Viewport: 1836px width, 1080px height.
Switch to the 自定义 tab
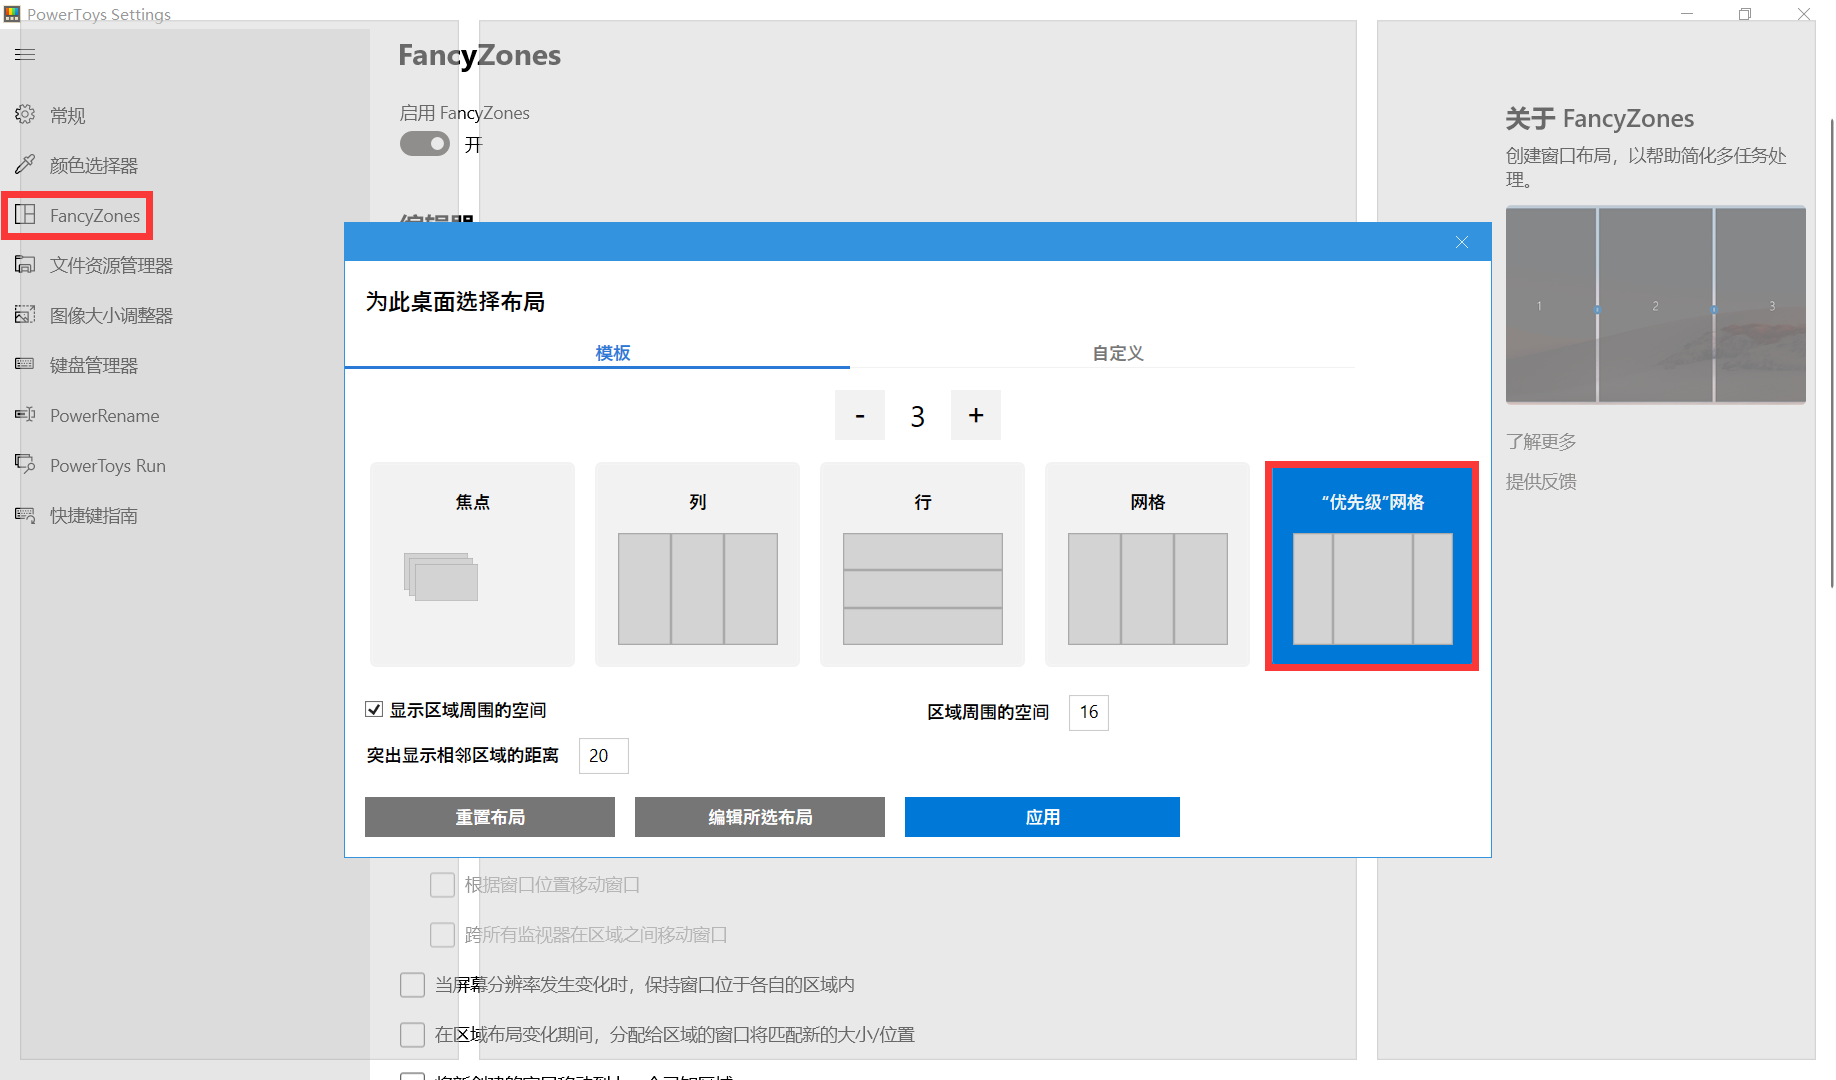tap(1117, 353)
